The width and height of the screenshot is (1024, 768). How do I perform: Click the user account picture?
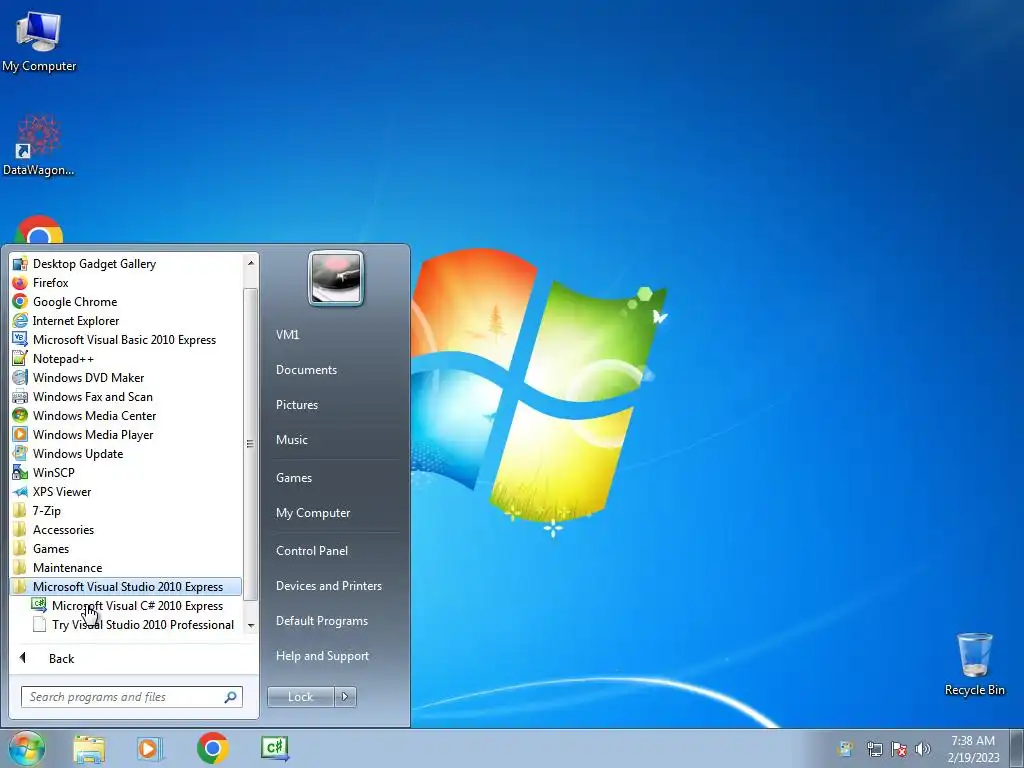pos(336,278)
